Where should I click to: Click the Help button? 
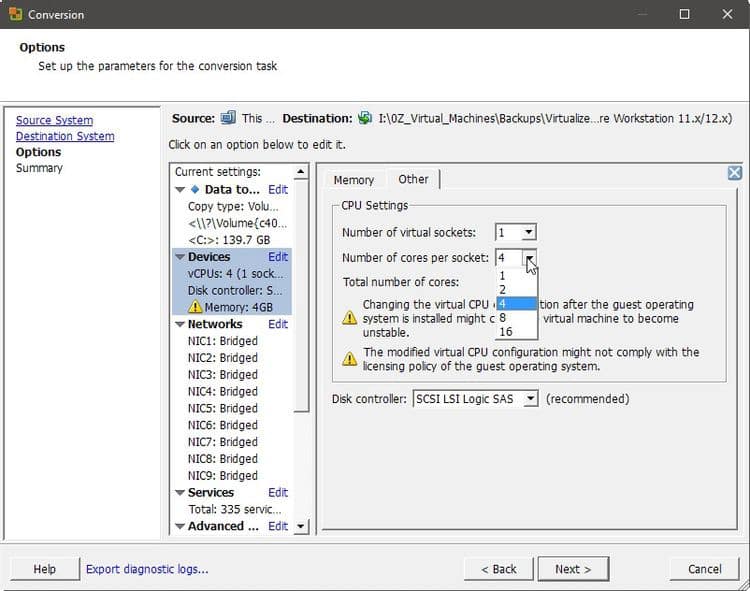point(44,569)
